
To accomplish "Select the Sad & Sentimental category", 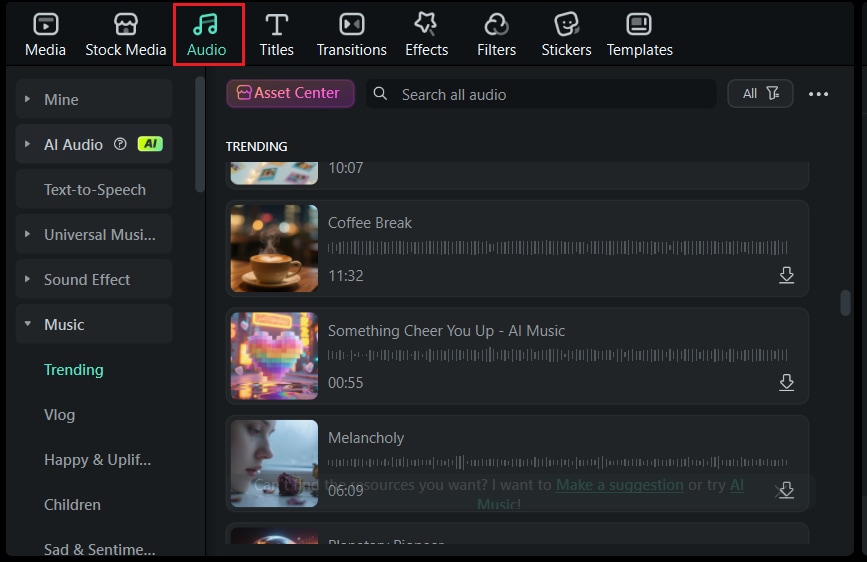I will 100,549.
